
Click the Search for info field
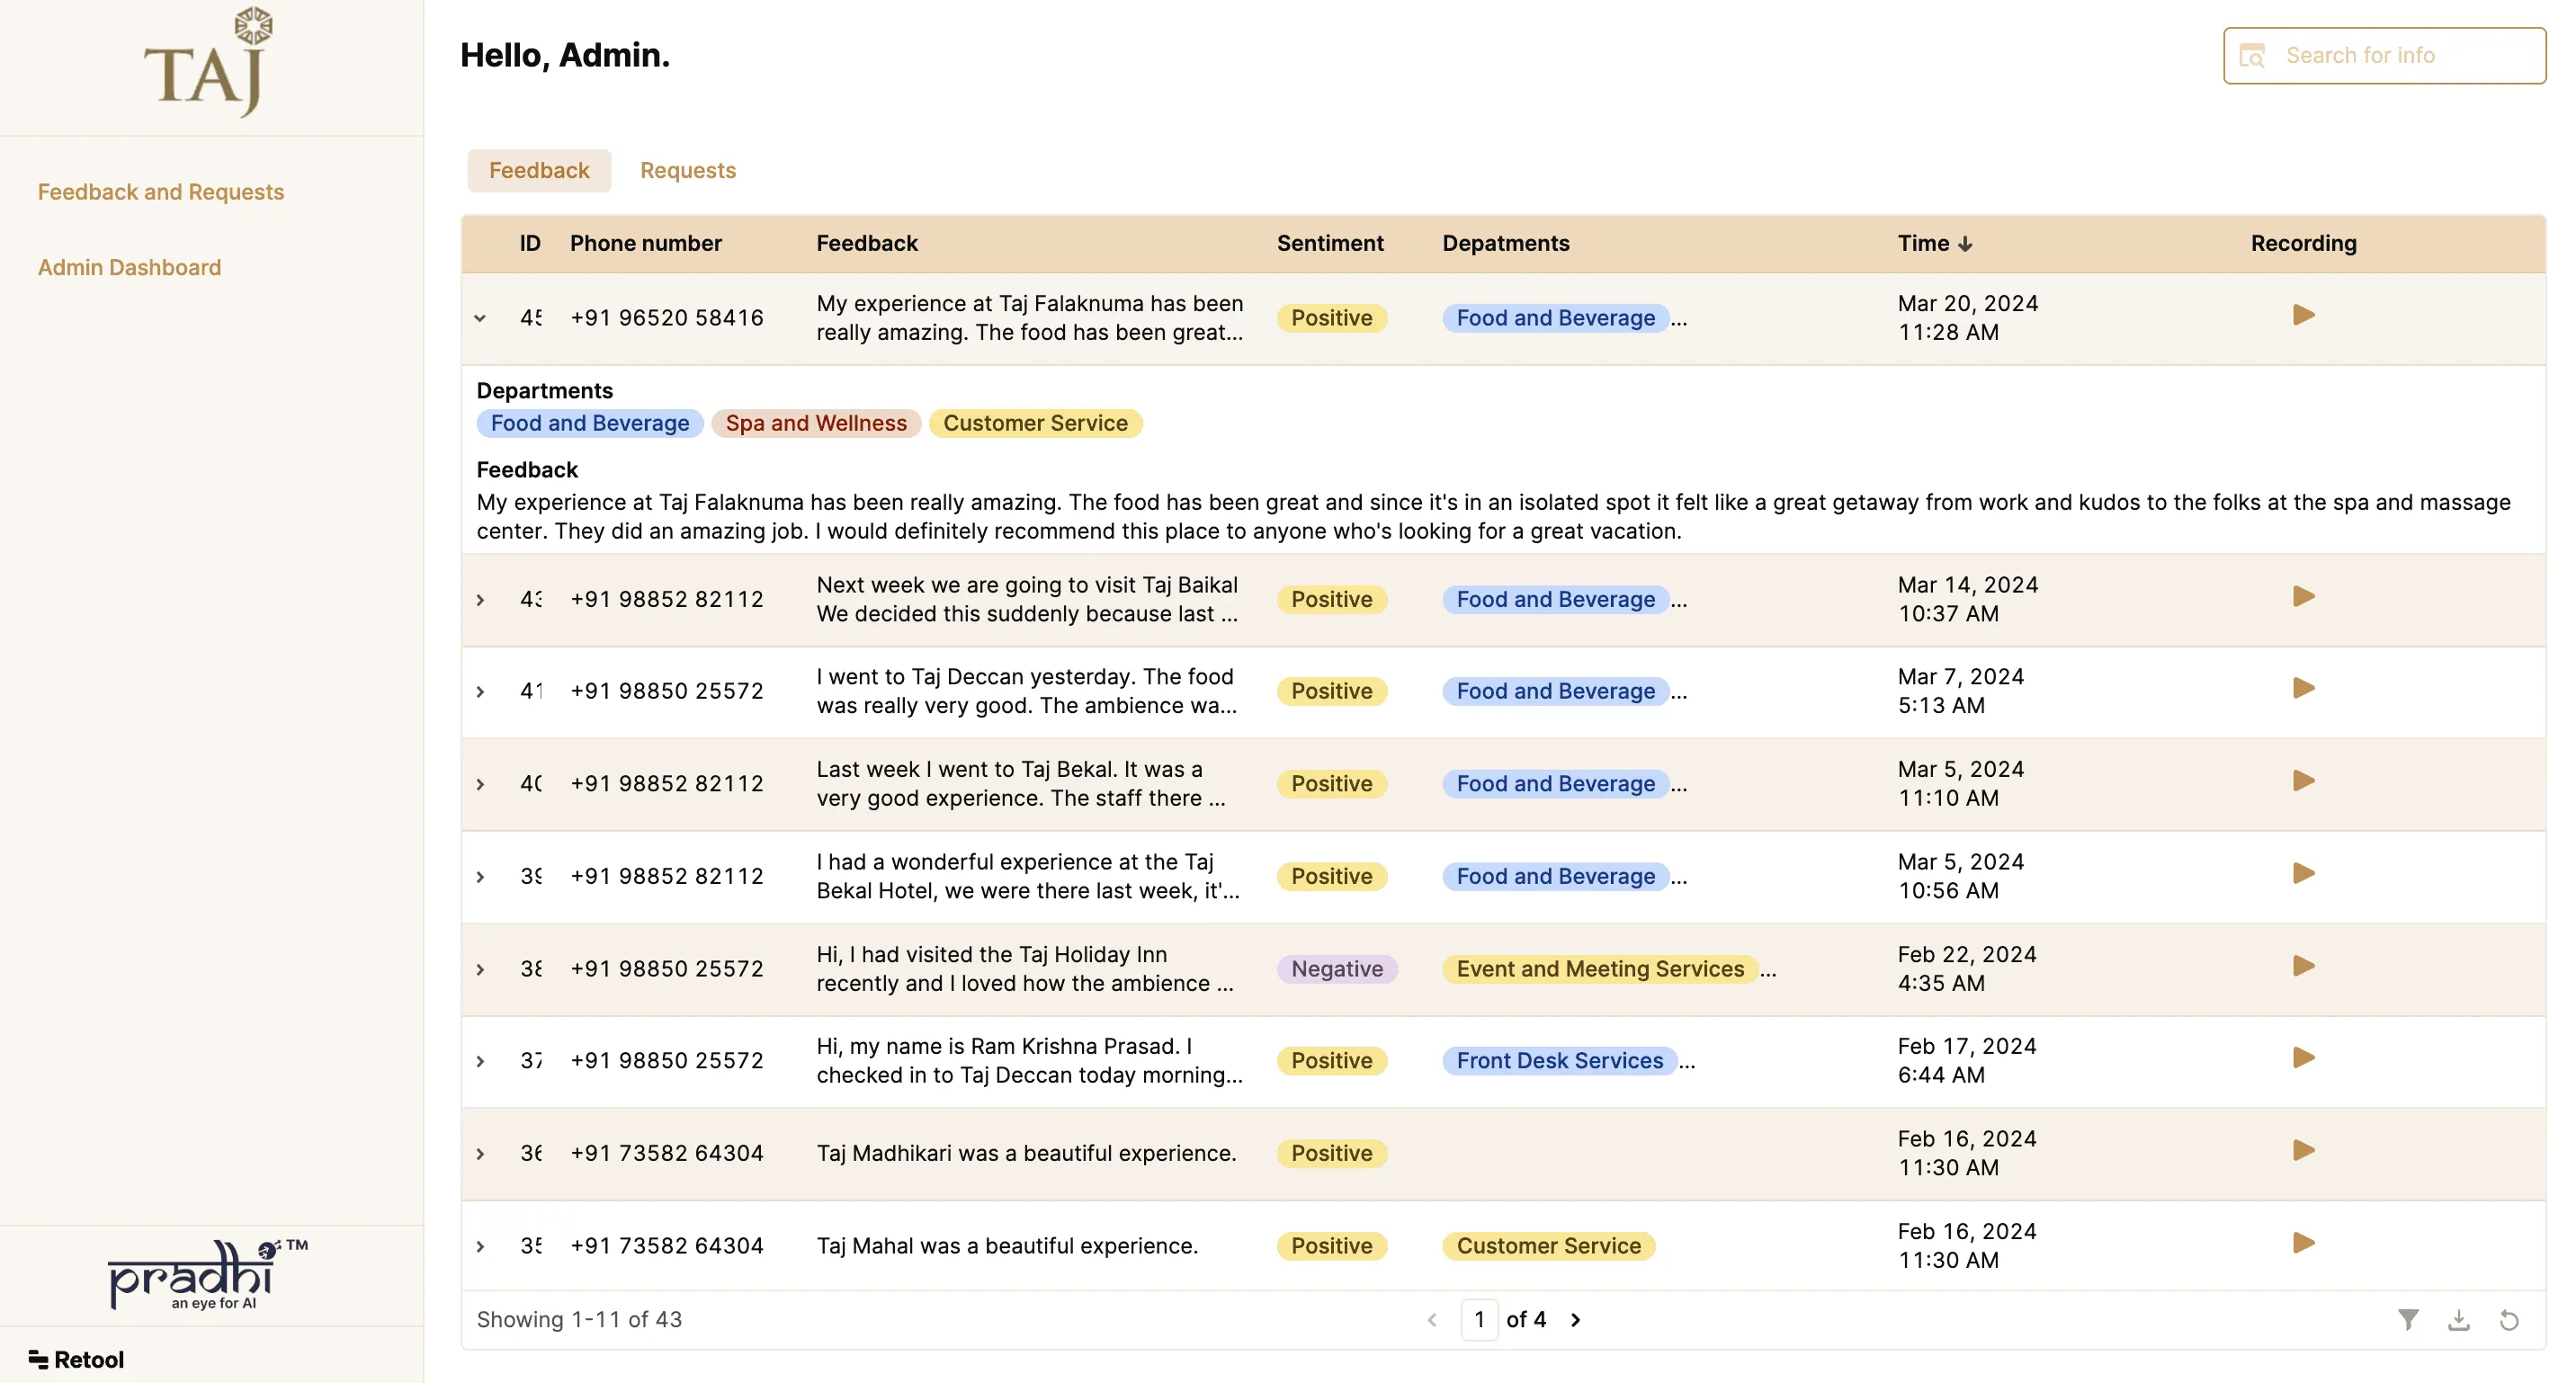[x=2384, y=56]
